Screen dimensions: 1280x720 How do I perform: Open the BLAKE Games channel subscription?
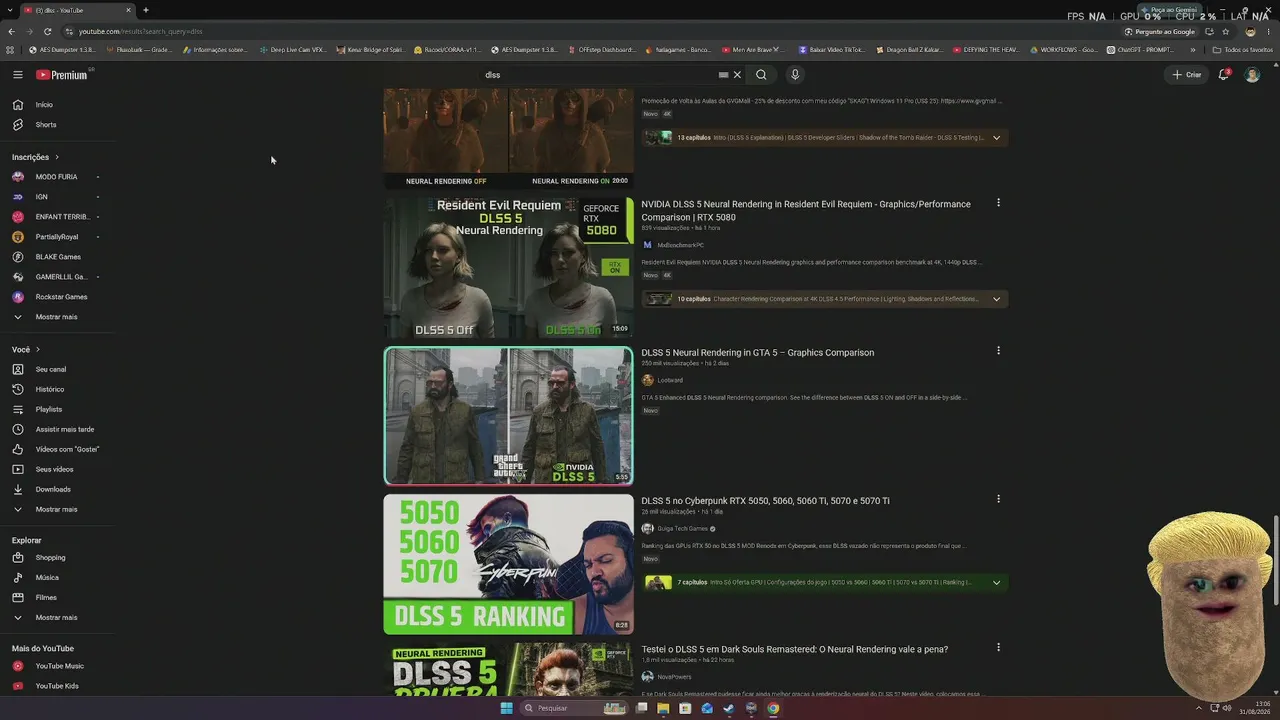click(x=57, y=257)
